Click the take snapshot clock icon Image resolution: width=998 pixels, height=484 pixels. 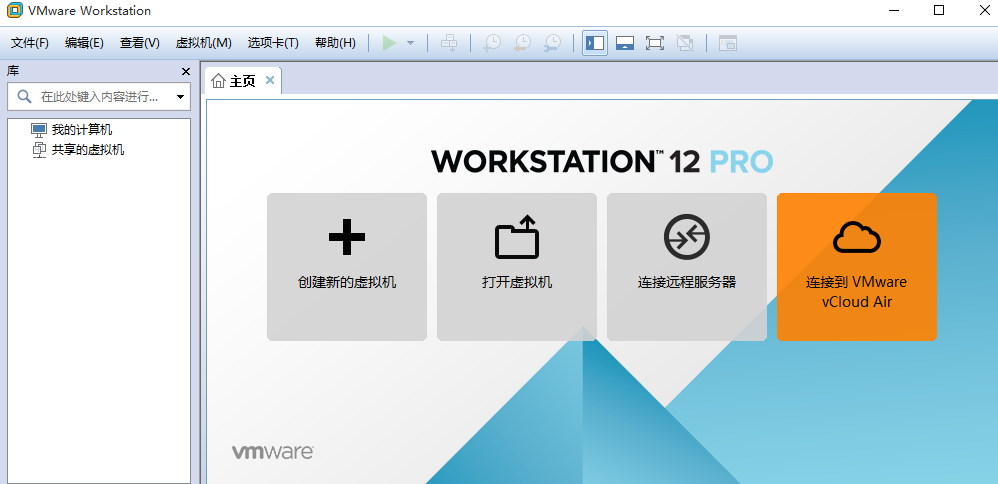[x=491, y=43]
